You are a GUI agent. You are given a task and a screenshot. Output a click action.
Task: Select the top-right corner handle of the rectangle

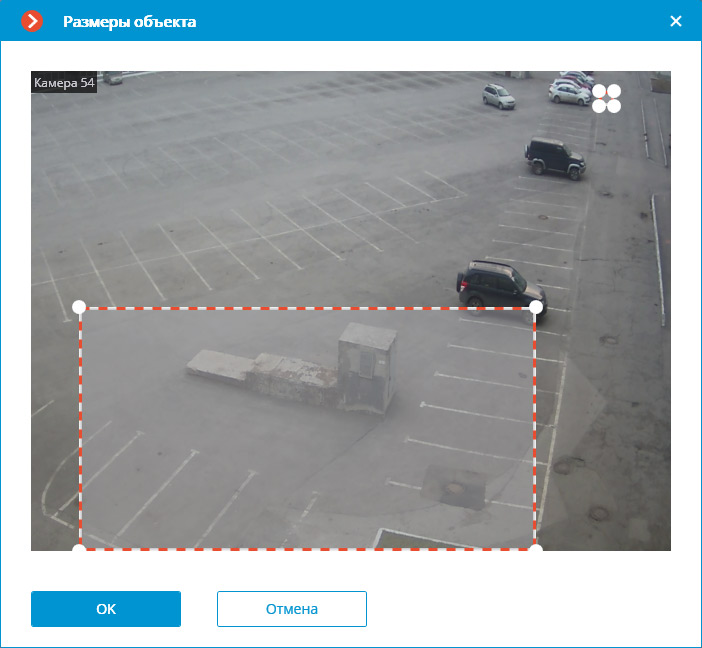(x=535, y=307)
